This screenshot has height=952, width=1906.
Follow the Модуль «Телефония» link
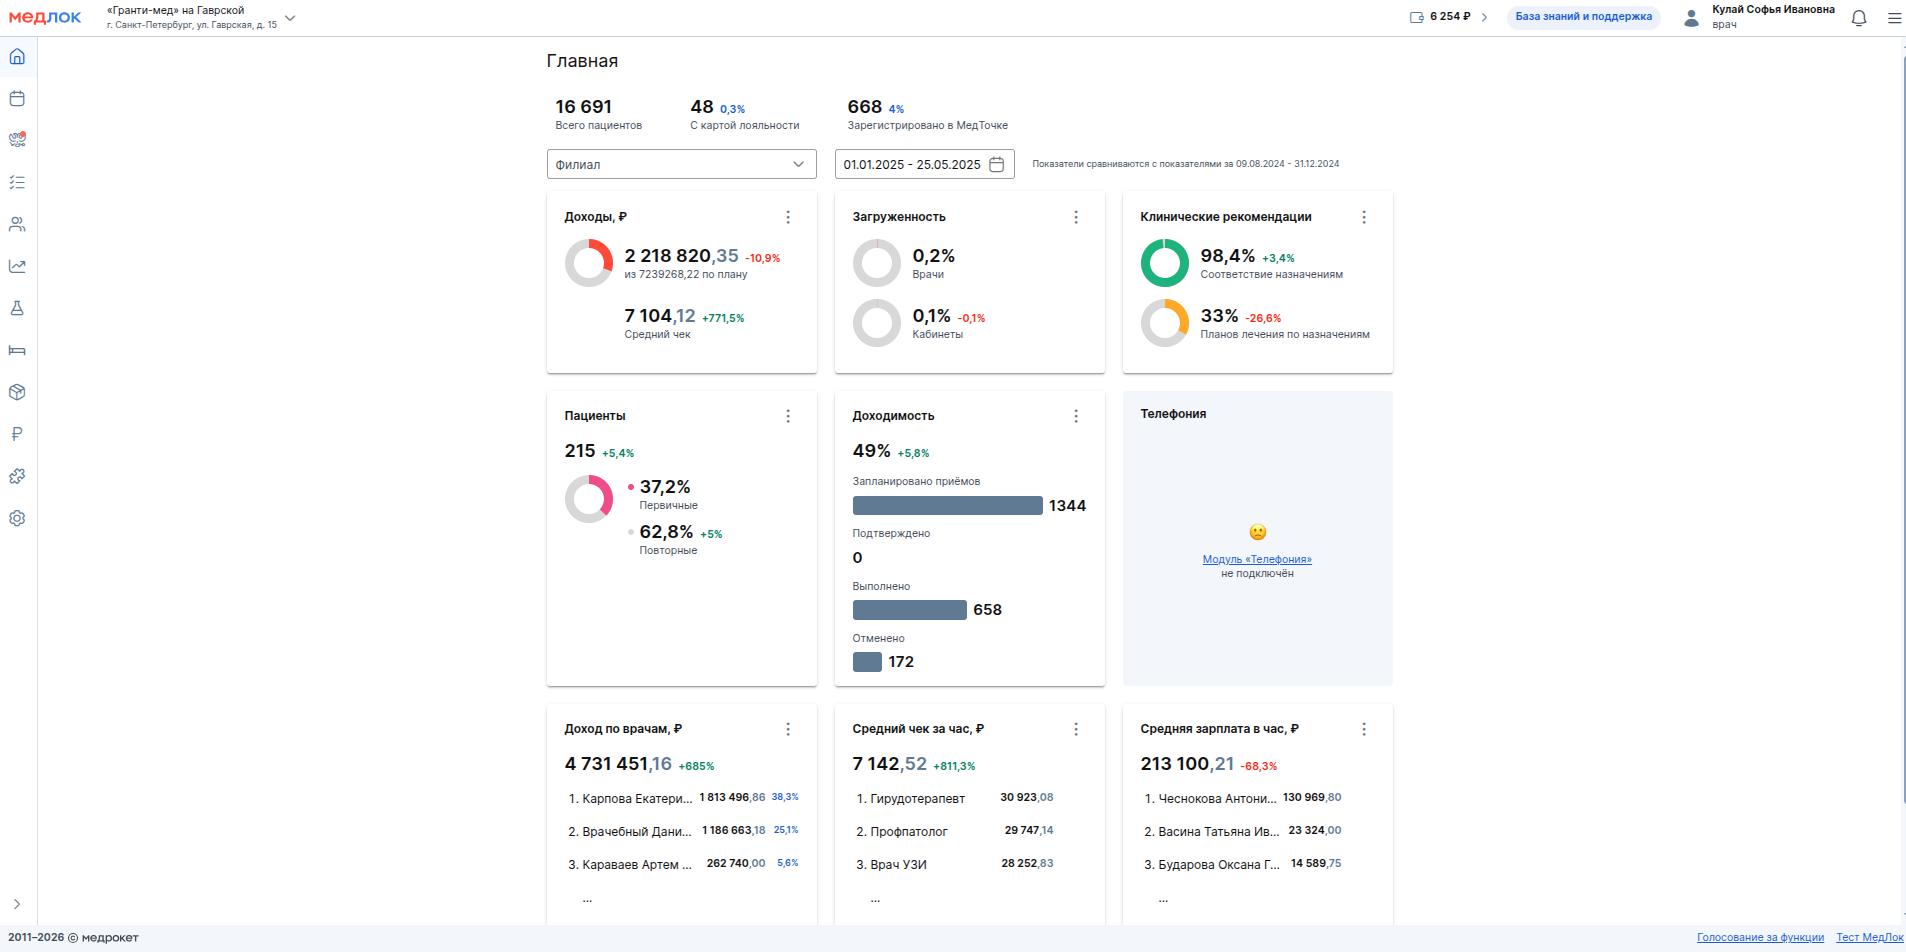[x=1257, y=560]
